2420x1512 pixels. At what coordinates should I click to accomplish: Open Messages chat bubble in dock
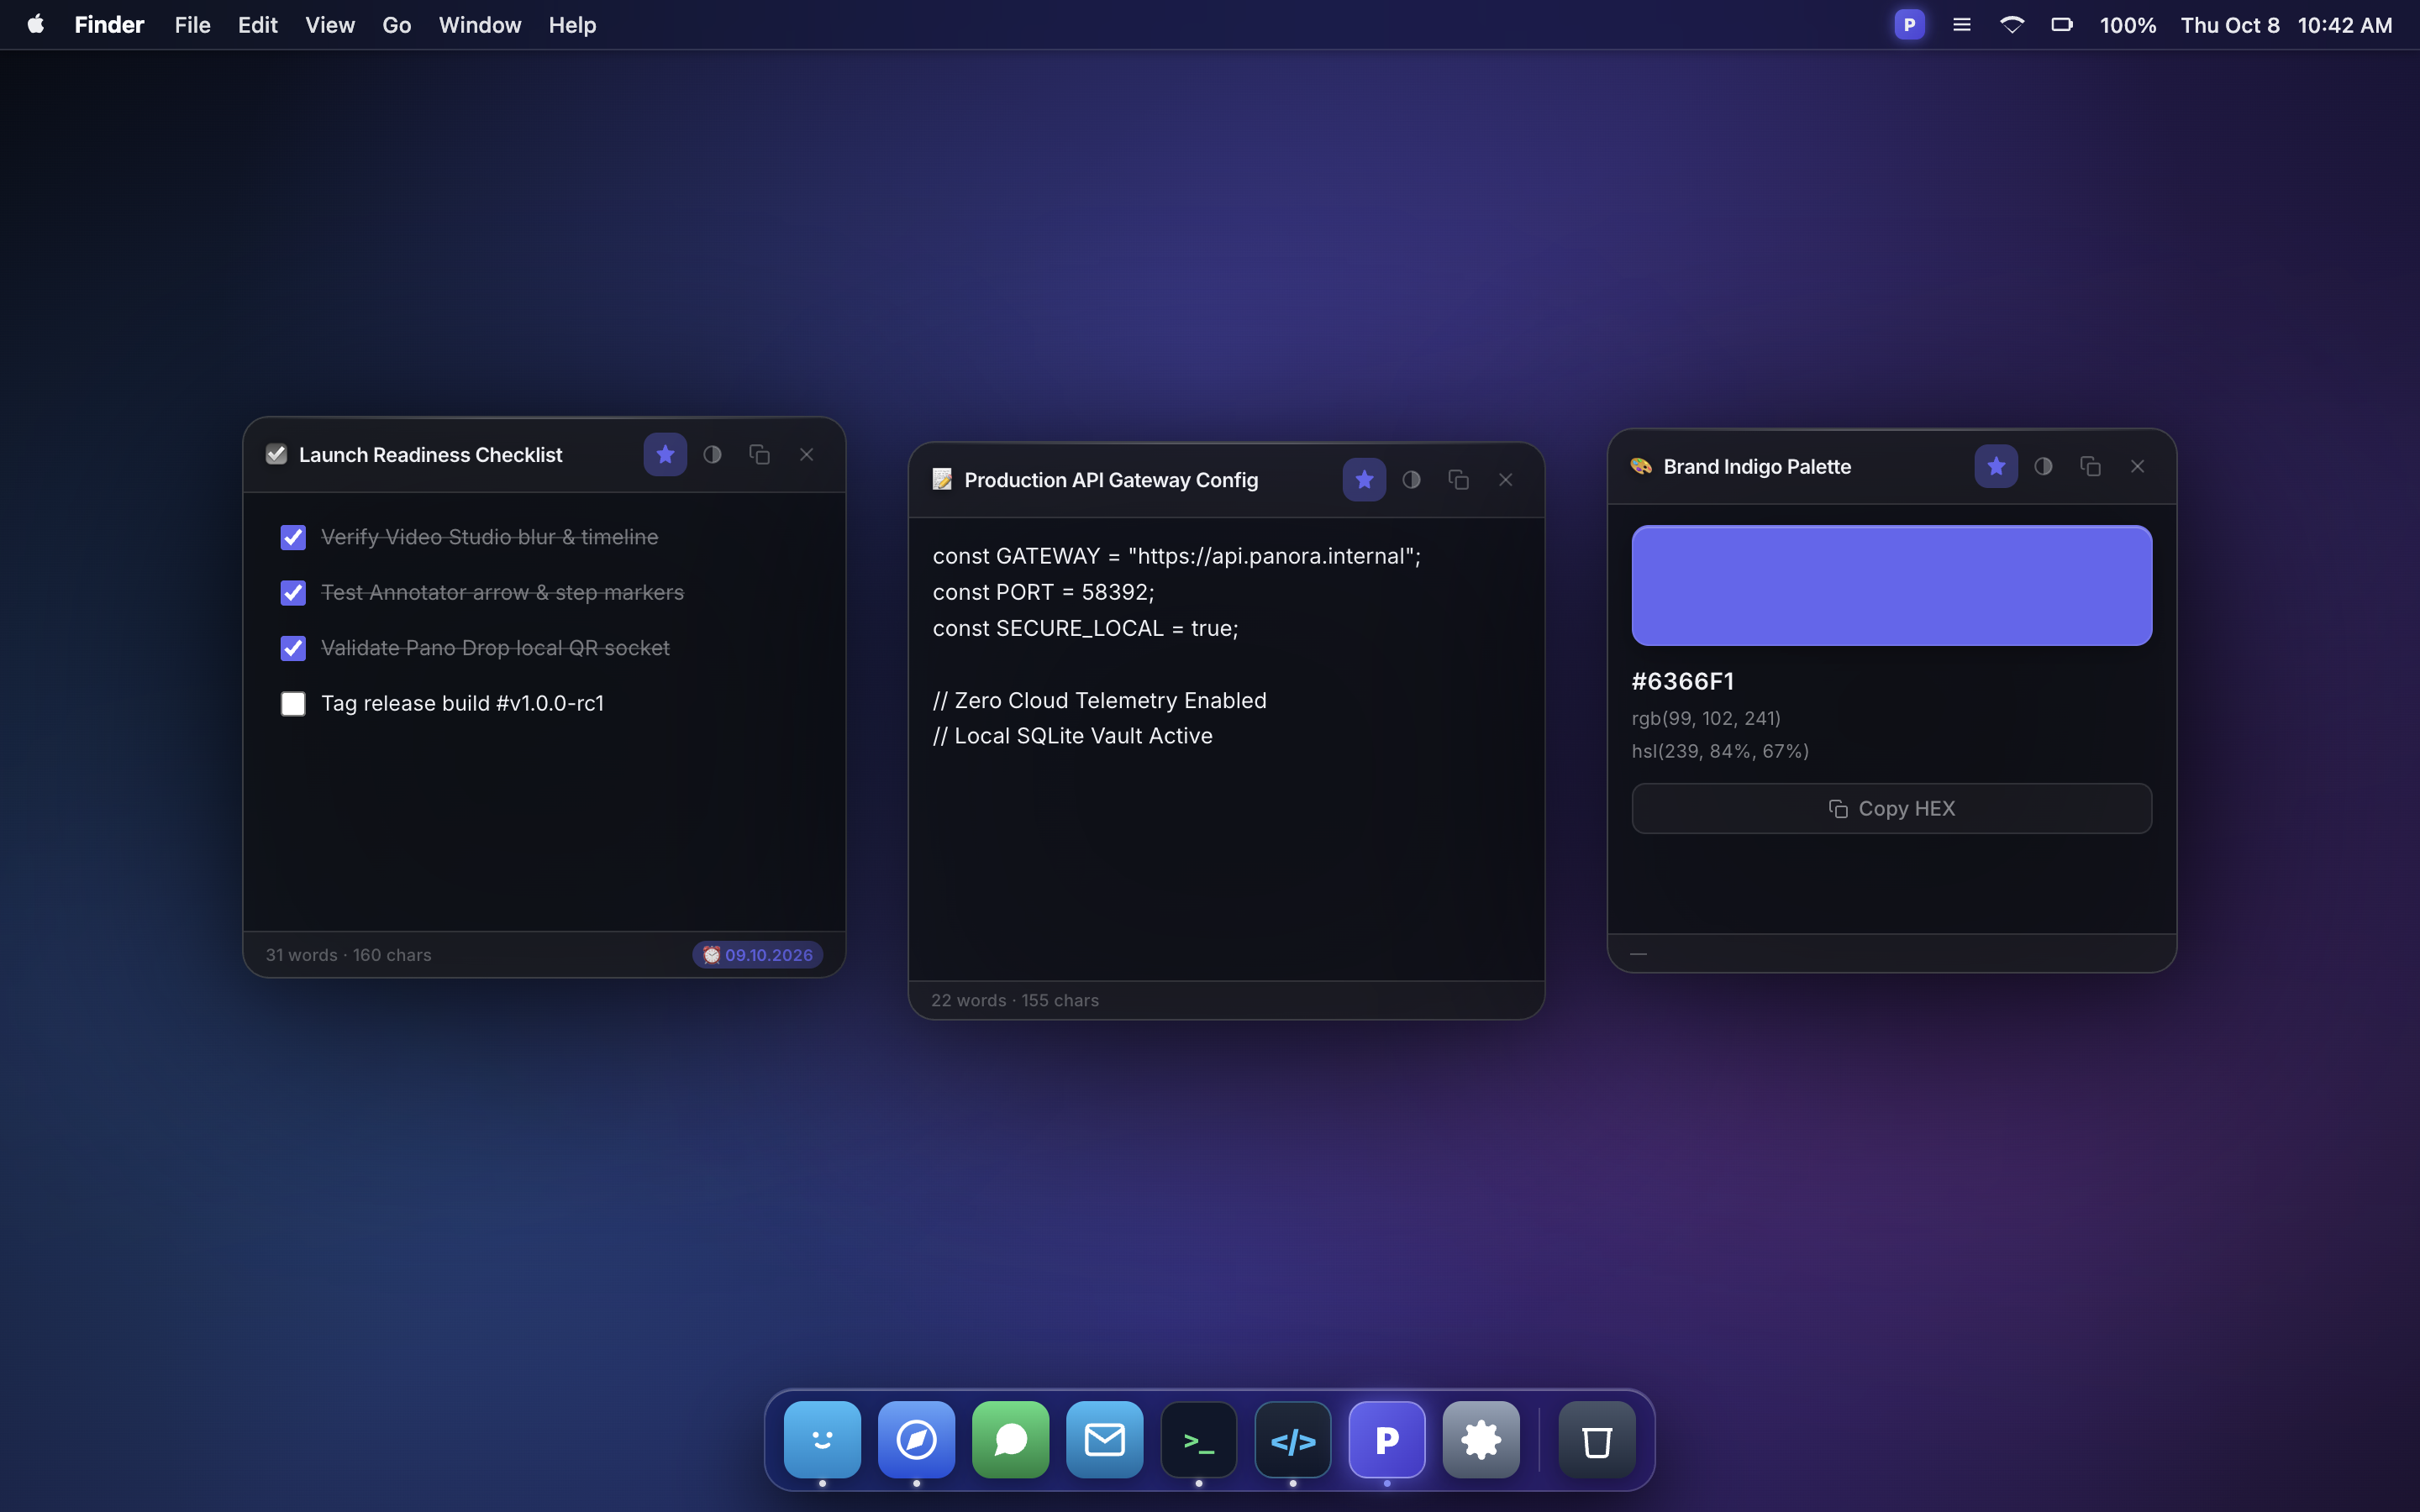(x=1010, y=1440)
